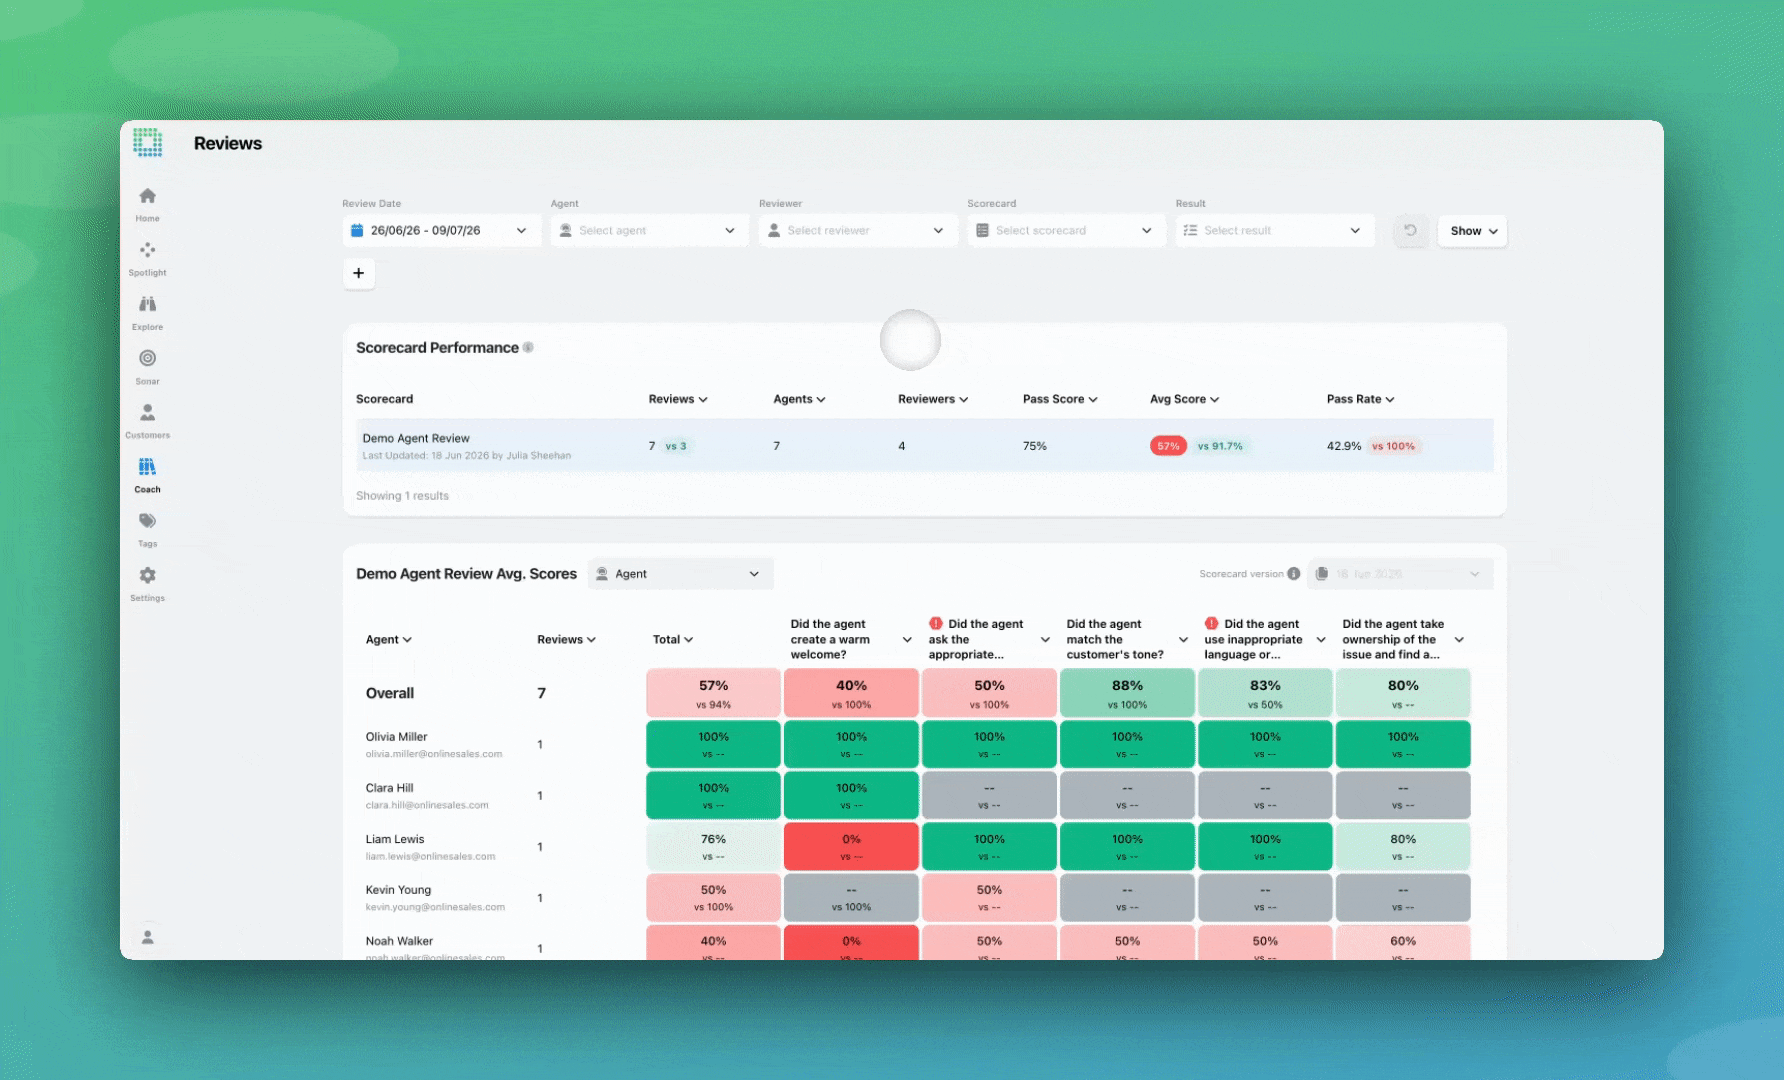Click the Overall 80% ownership cell
This screenshot has width=1784, height=1080.
tap(1403, 693)
